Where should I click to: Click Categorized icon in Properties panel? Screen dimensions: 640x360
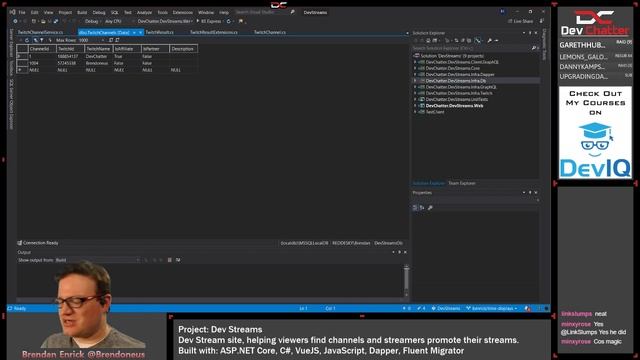[x=415, y=207]
